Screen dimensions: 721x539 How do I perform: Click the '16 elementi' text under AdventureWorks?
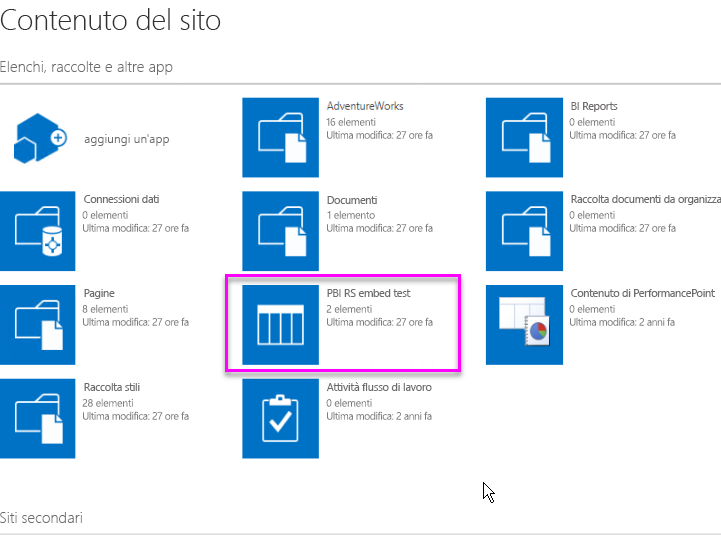tap(351, 122)
